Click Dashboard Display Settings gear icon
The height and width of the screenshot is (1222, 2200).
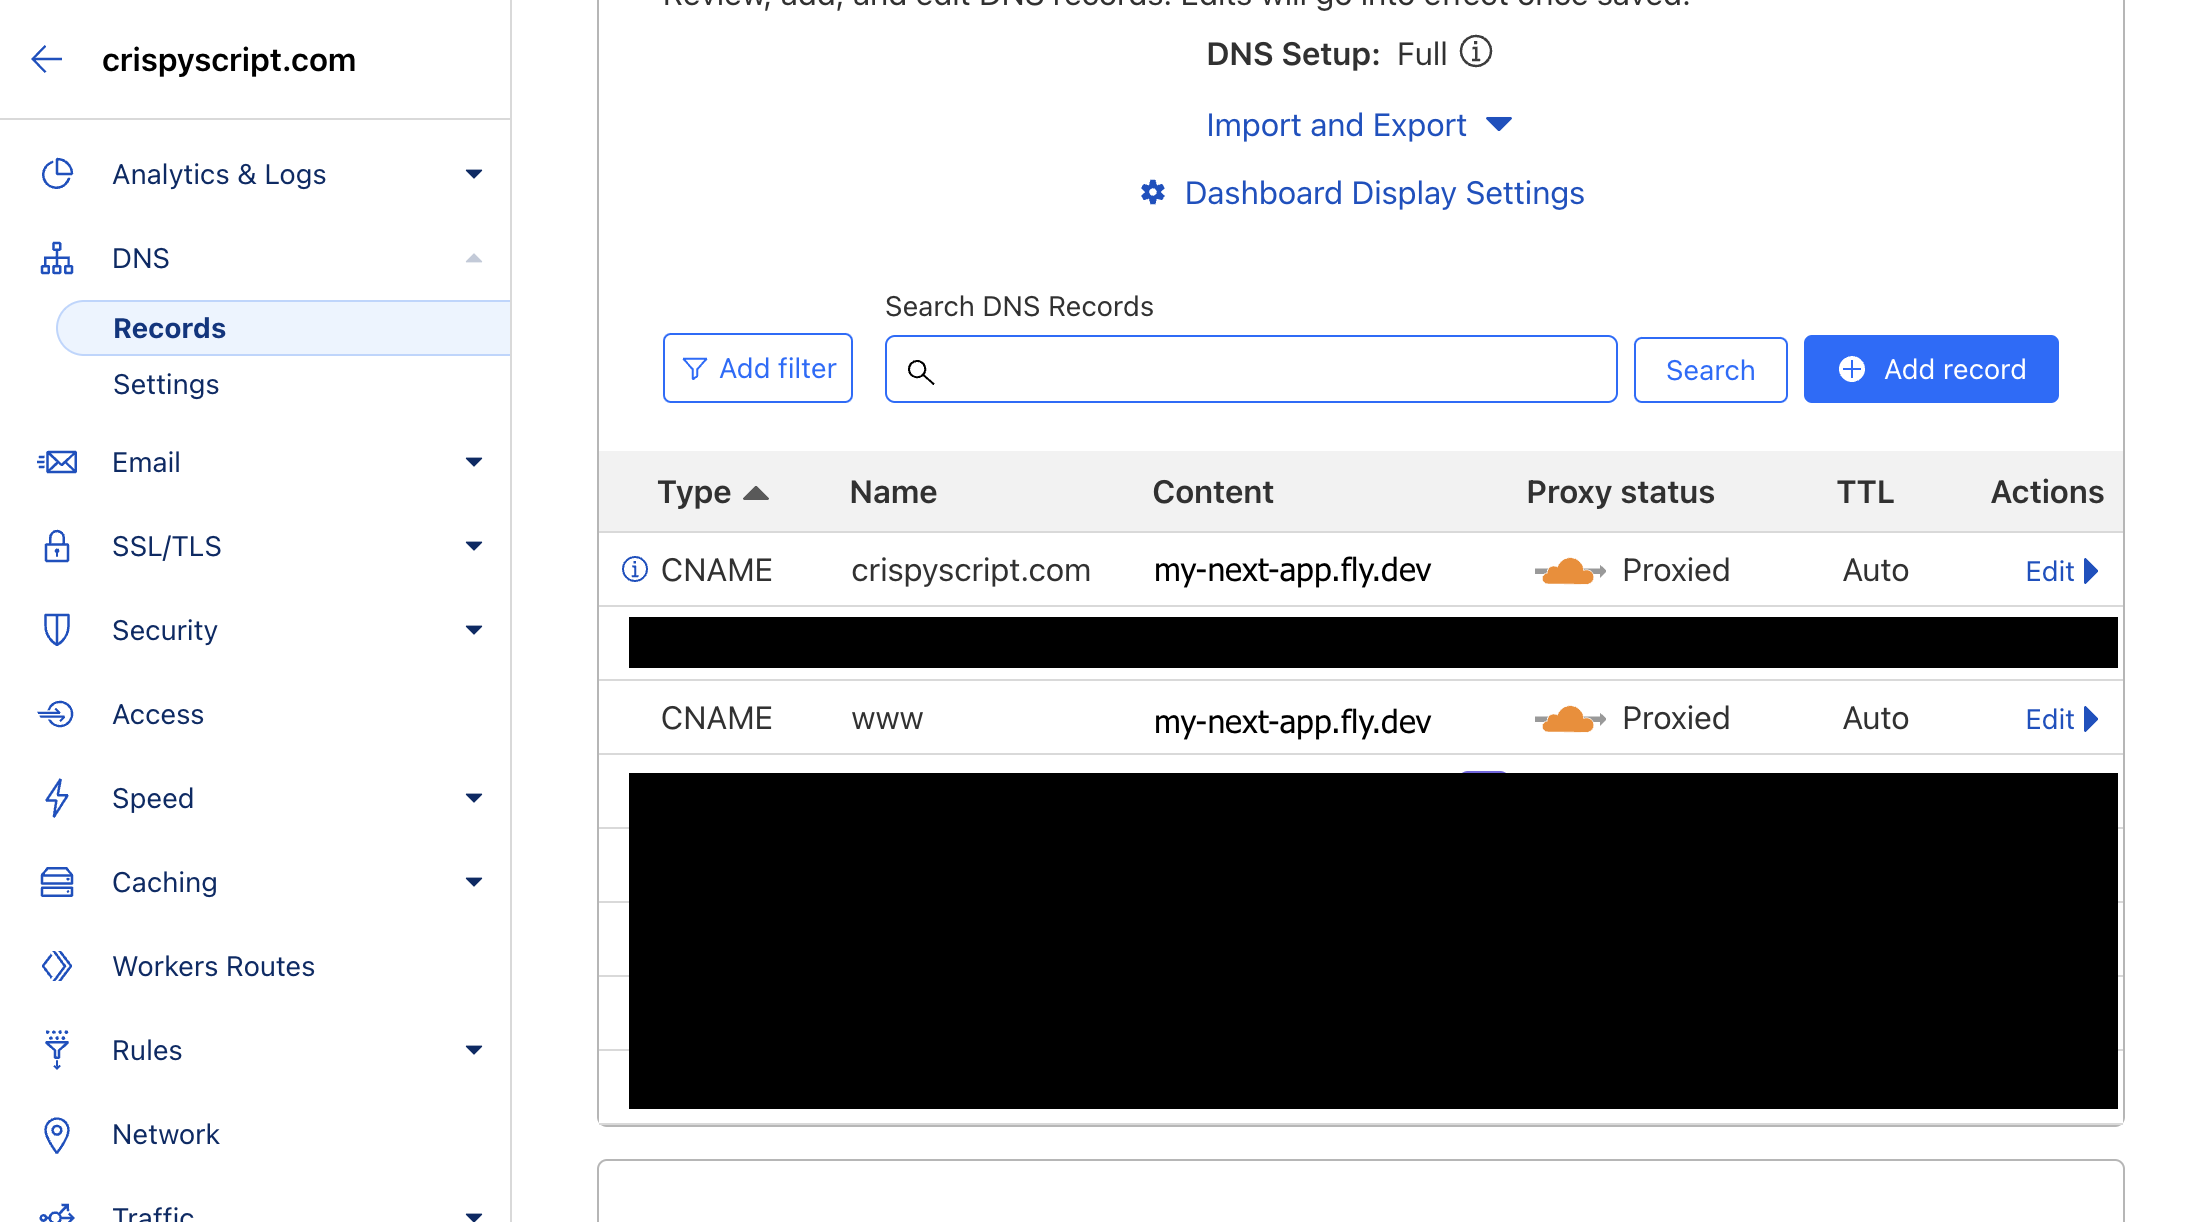coord(1153,194)
